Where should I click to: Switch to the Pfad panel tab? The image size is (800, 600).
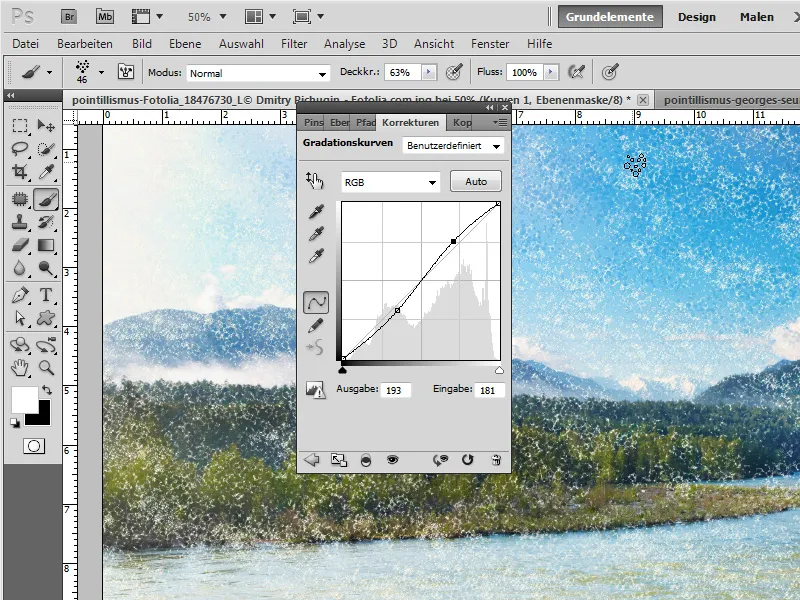(x=365, y=122)
